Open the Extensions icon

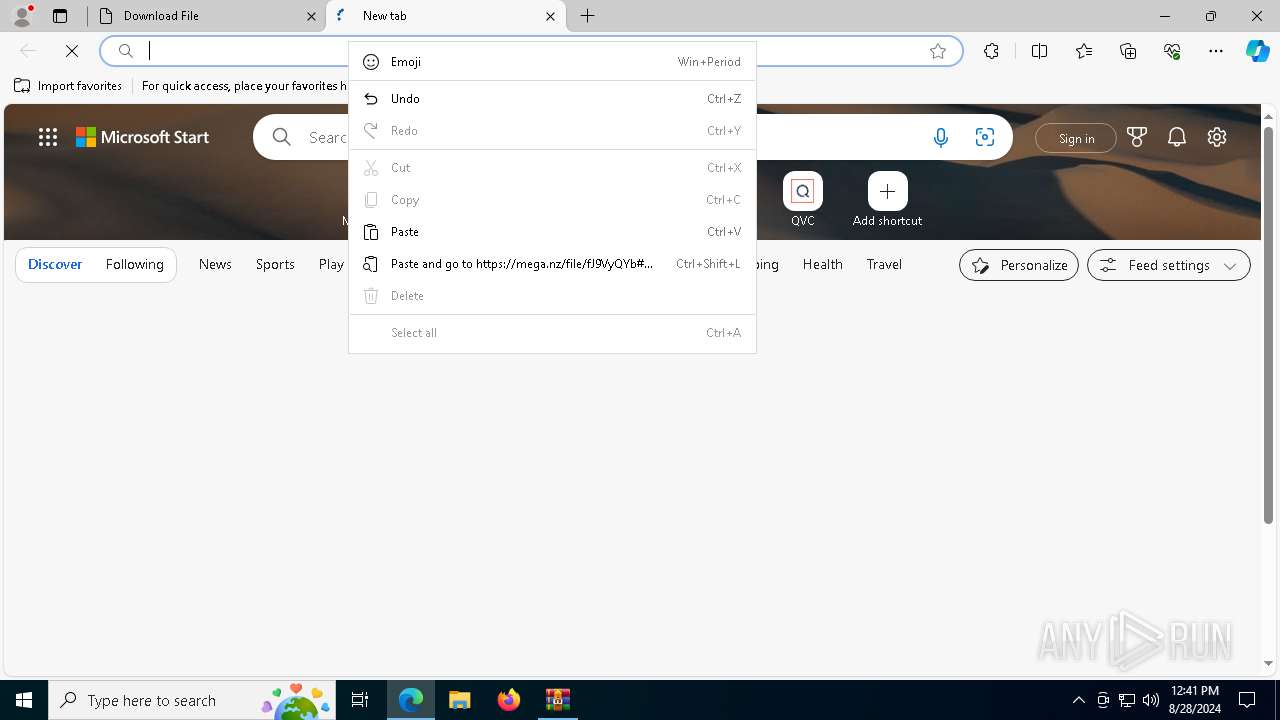coord(991,51)
